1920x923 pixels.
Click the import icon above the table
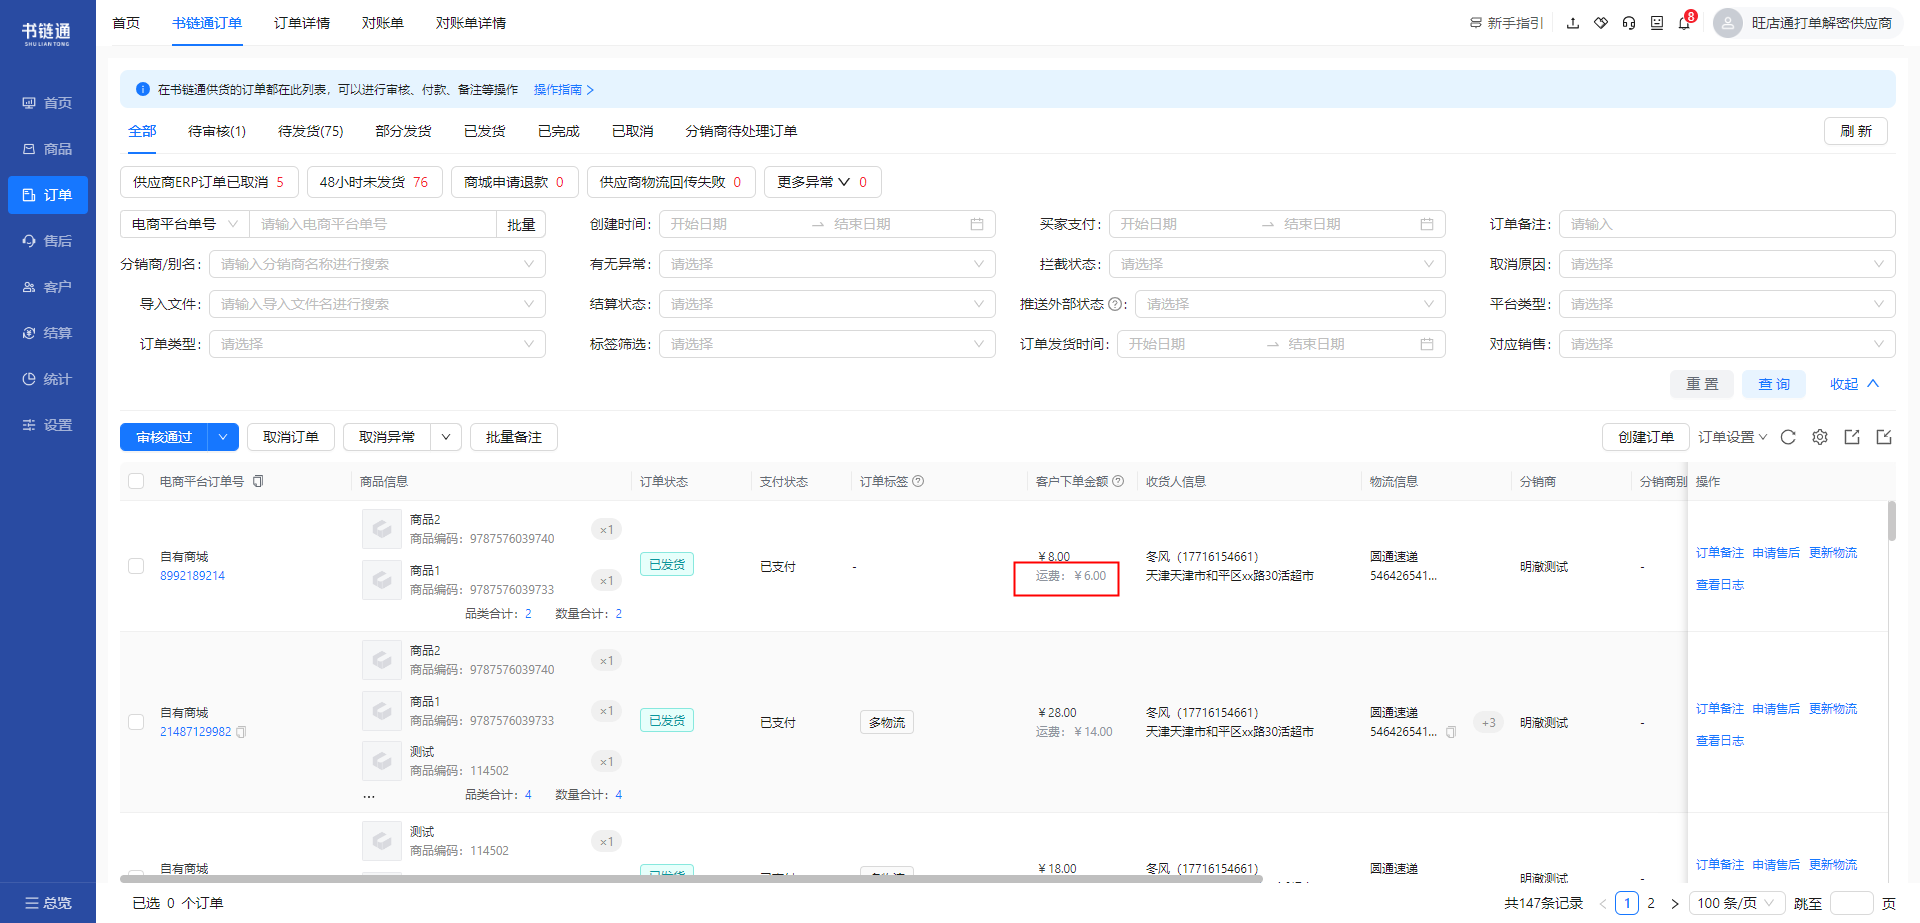[1884, 437]
